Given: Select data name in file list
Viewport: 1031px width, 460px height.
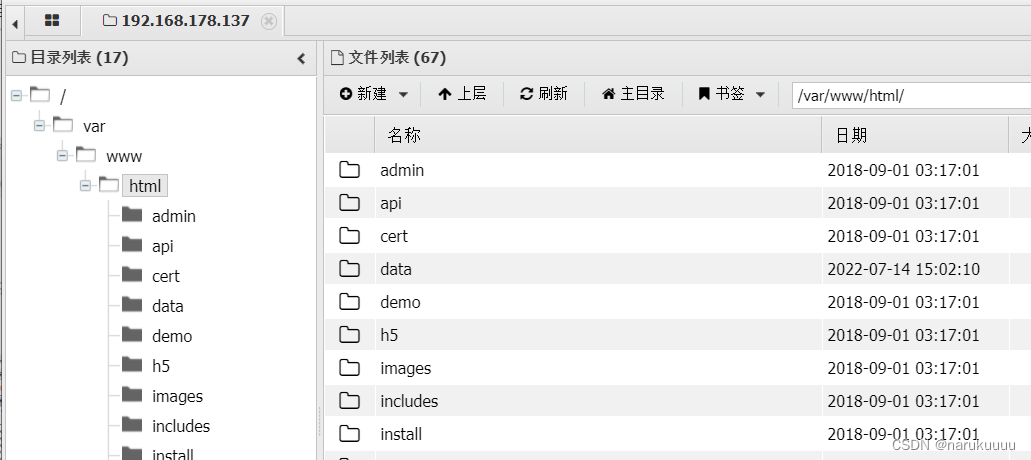Looking at the screenshot, I should point(396,269).
